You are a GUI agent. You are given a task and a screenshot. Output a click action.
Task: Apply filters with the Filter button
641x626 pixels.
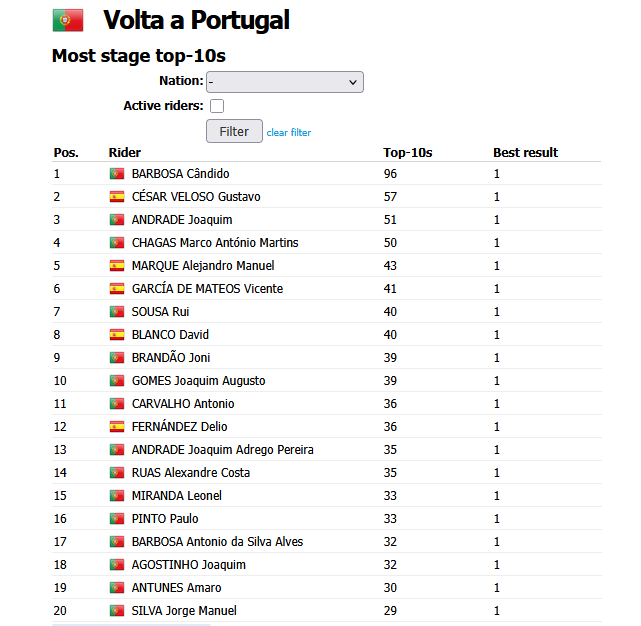(x=234, y=131)
